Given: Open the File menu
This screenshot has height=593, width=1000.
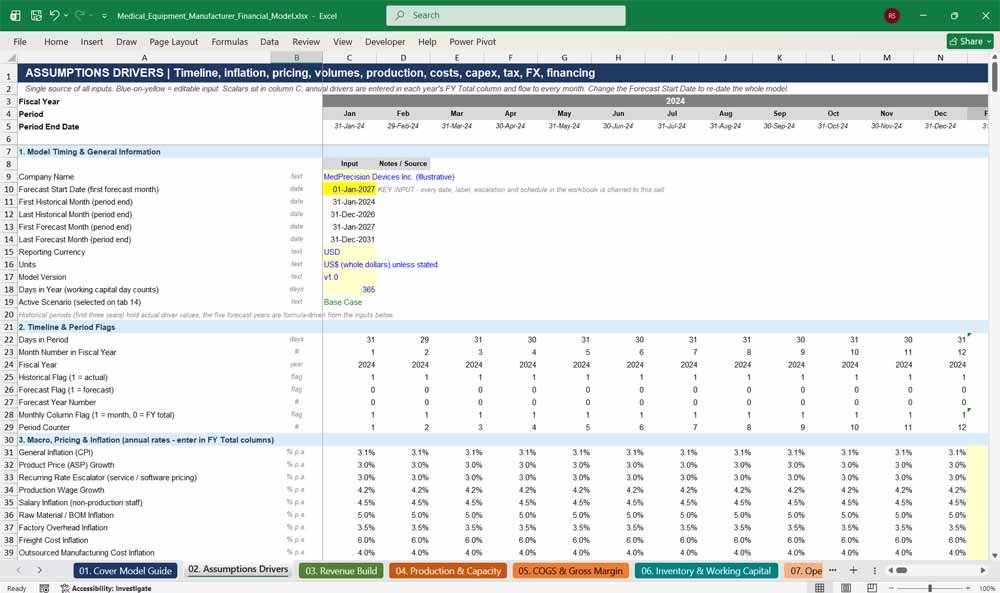Looking at the screenshot, I should pyautogui.click(x=20, y=41).
